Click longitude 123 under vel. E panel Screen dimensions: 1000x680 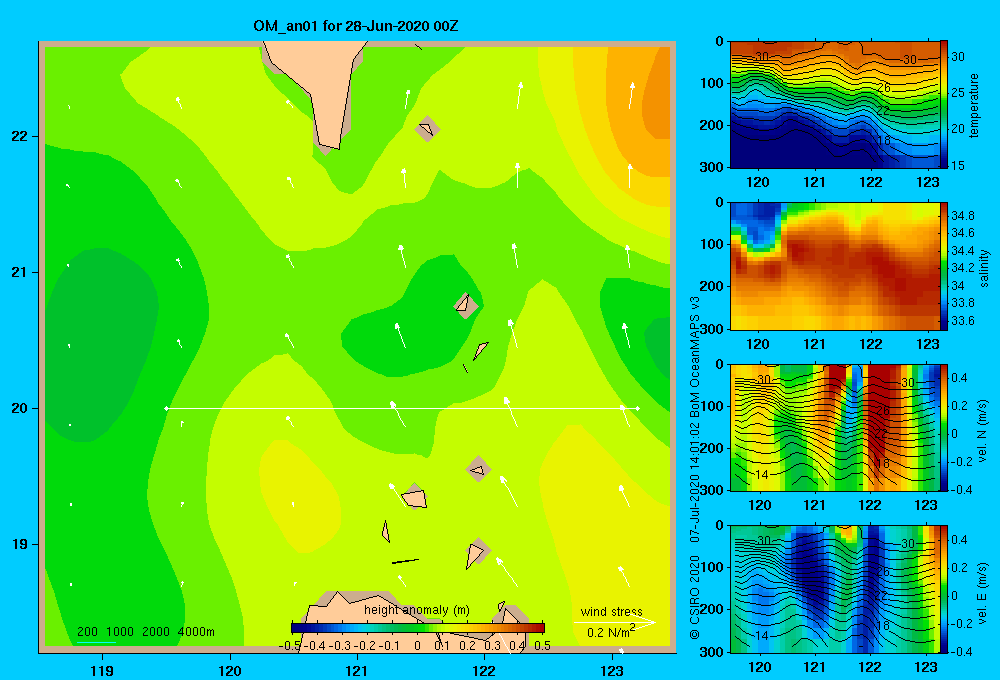point(926,667)
